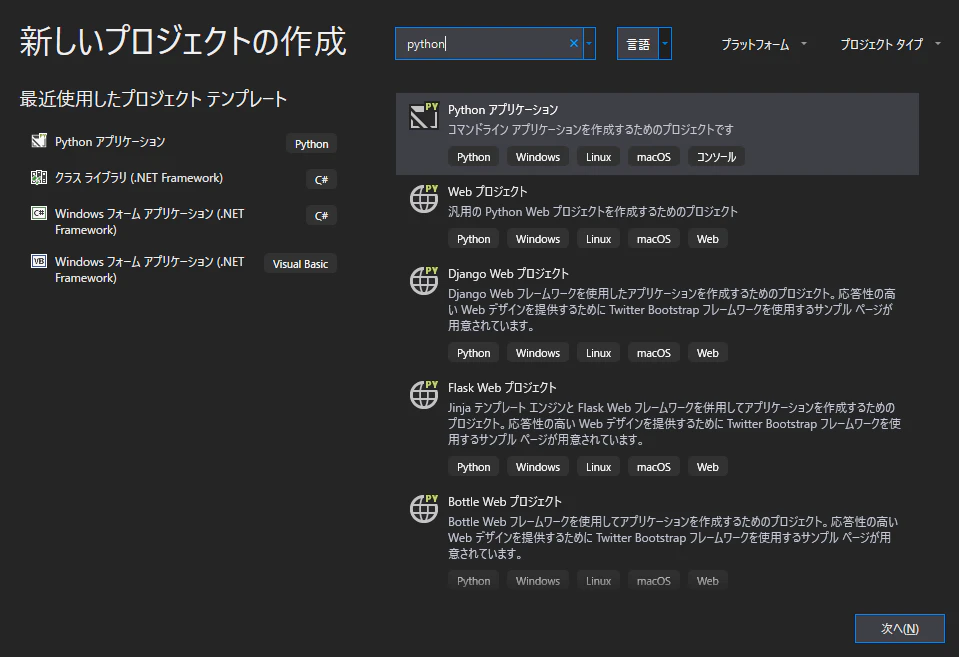Select recent template Python アプリケーション
959x657 pixels.
[x=110, y=141]
